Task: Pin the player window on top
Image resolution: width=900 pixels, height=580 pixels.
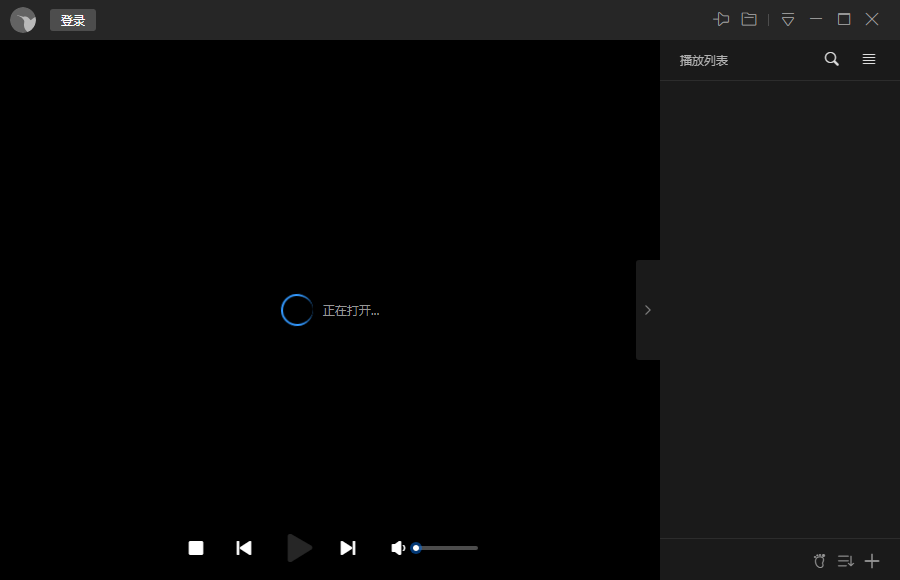Action: point(721,19)
